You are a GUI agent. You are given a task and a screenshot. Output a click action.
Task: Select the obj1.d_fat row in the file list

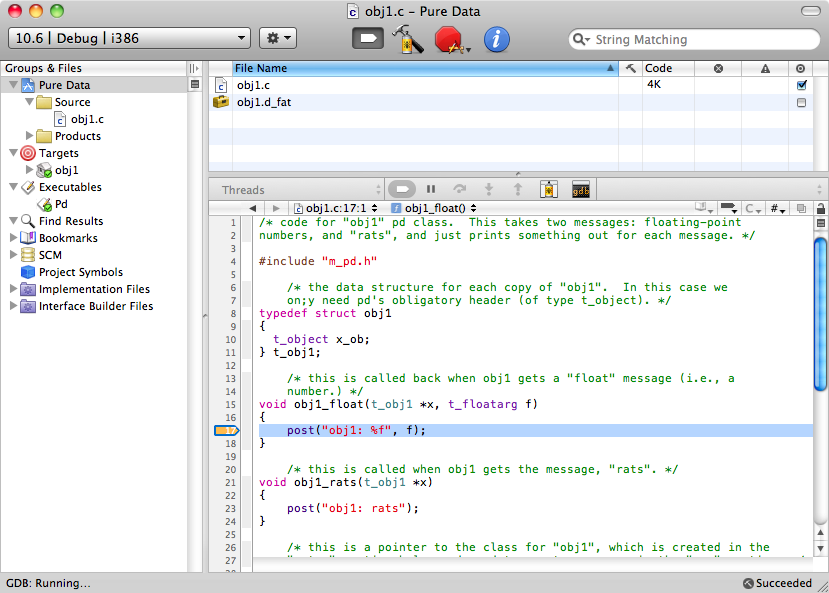click(x=511, y=102)
